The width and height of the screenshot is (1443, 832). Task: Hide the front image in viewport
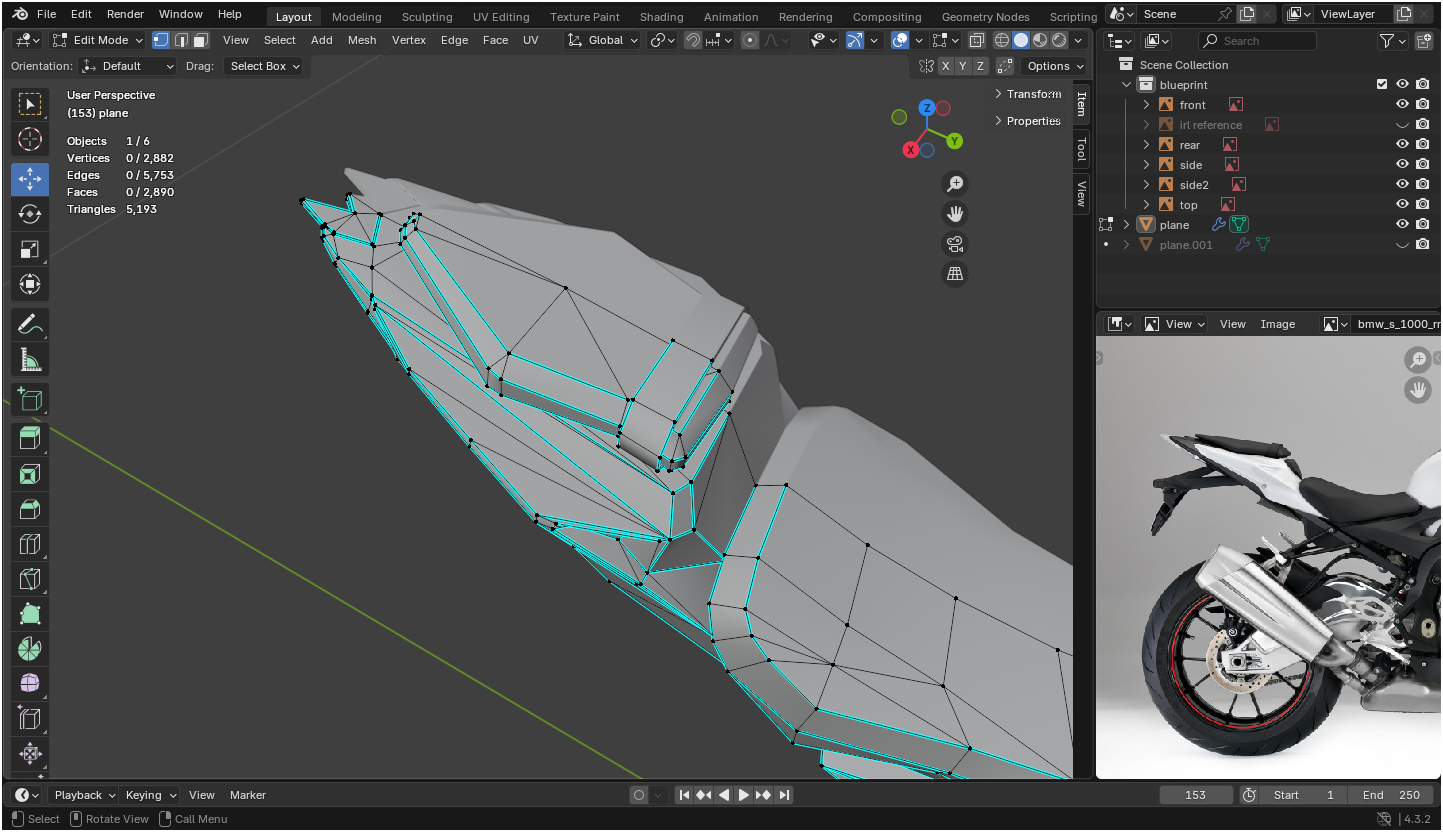(1402, 105)
